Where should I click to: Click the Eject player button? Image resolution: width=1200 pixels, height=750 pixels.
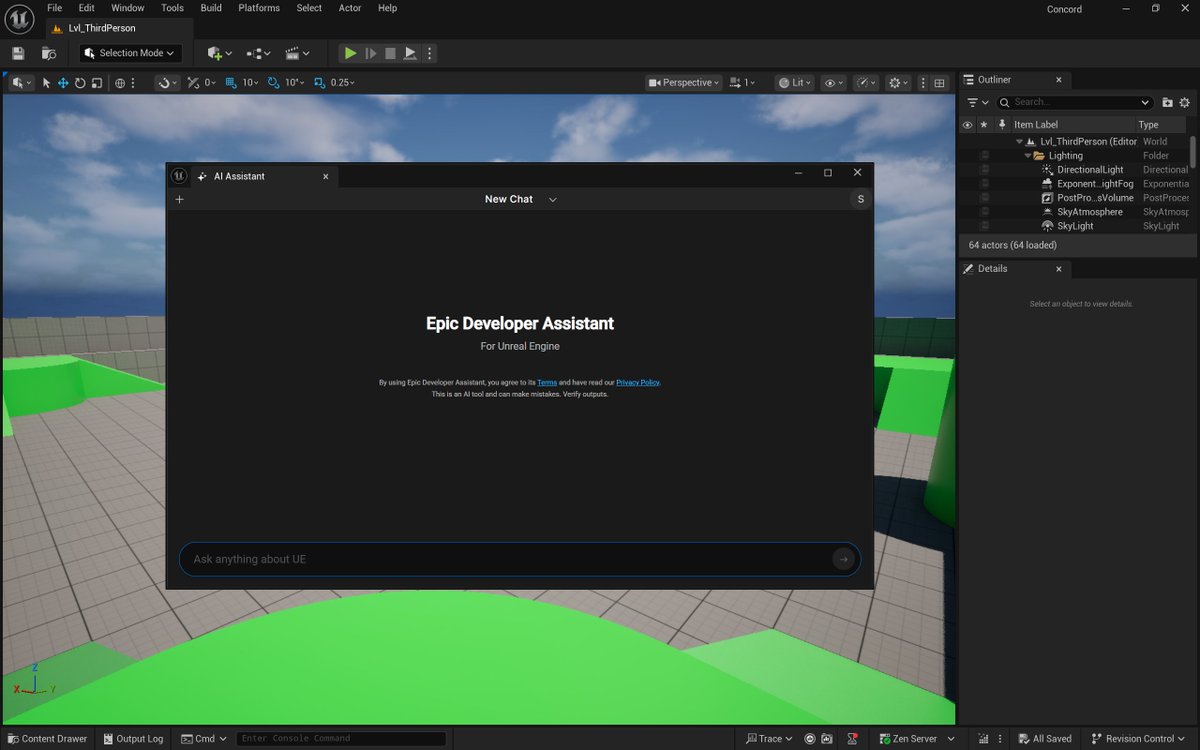pos(410,53)
